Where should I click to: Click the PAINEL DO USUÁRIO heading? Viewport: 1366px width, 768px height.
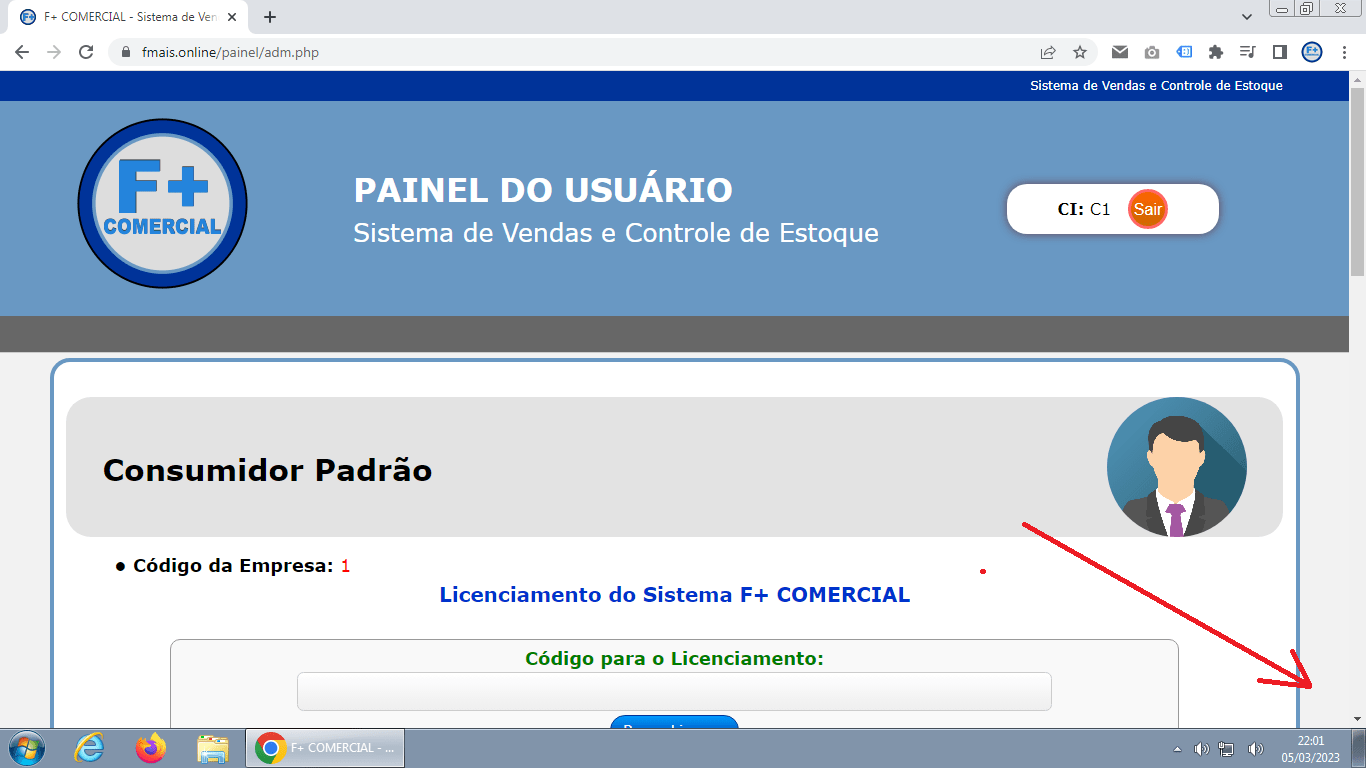pyautogui.click(x=543, y=190)
